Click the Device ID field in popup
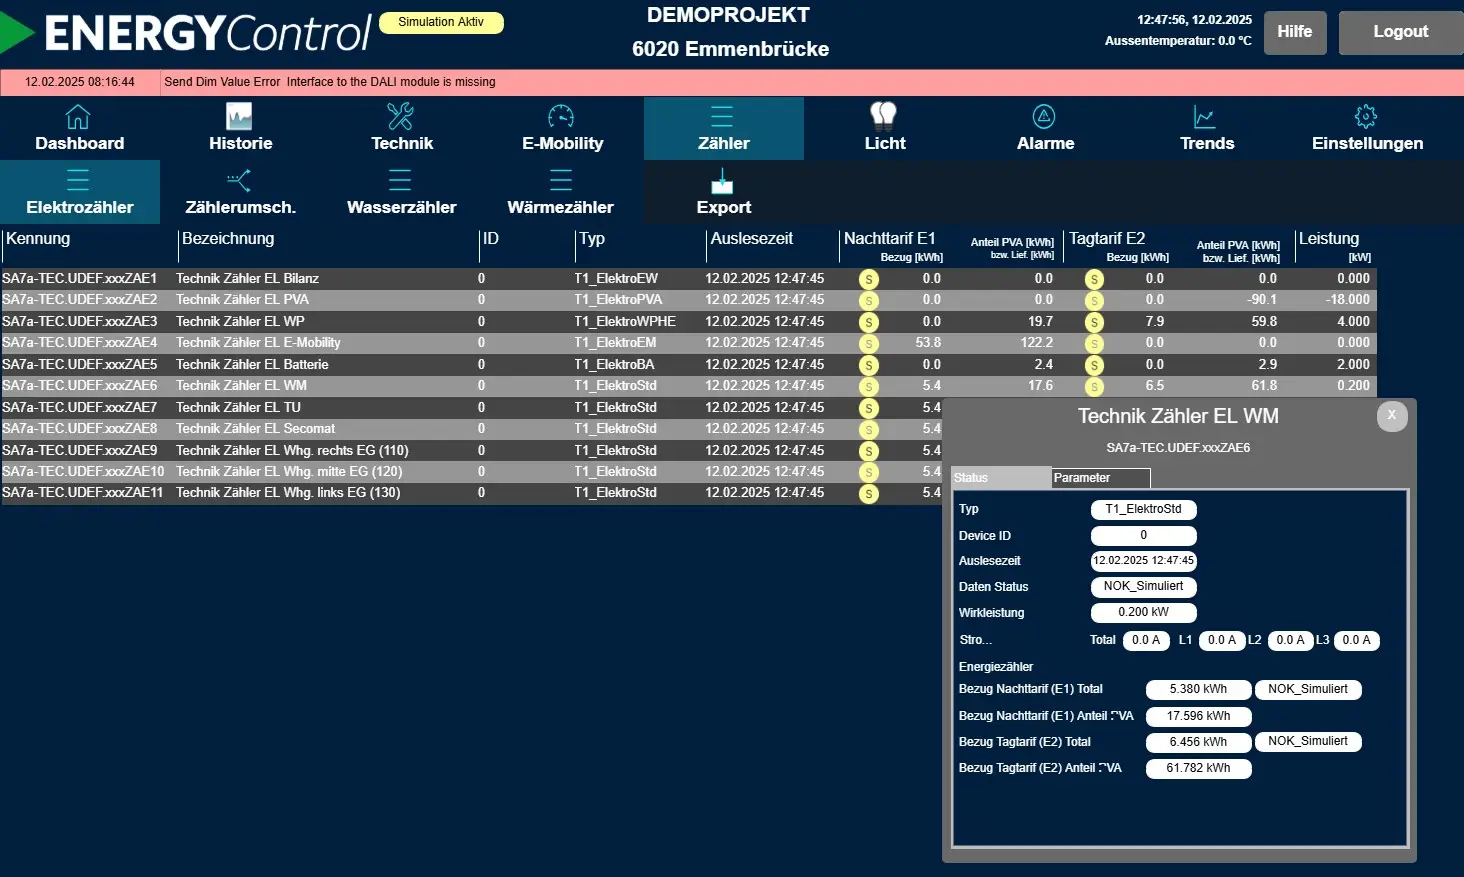Viewport: 1464px width, 877px height. tap(1144, 536)
